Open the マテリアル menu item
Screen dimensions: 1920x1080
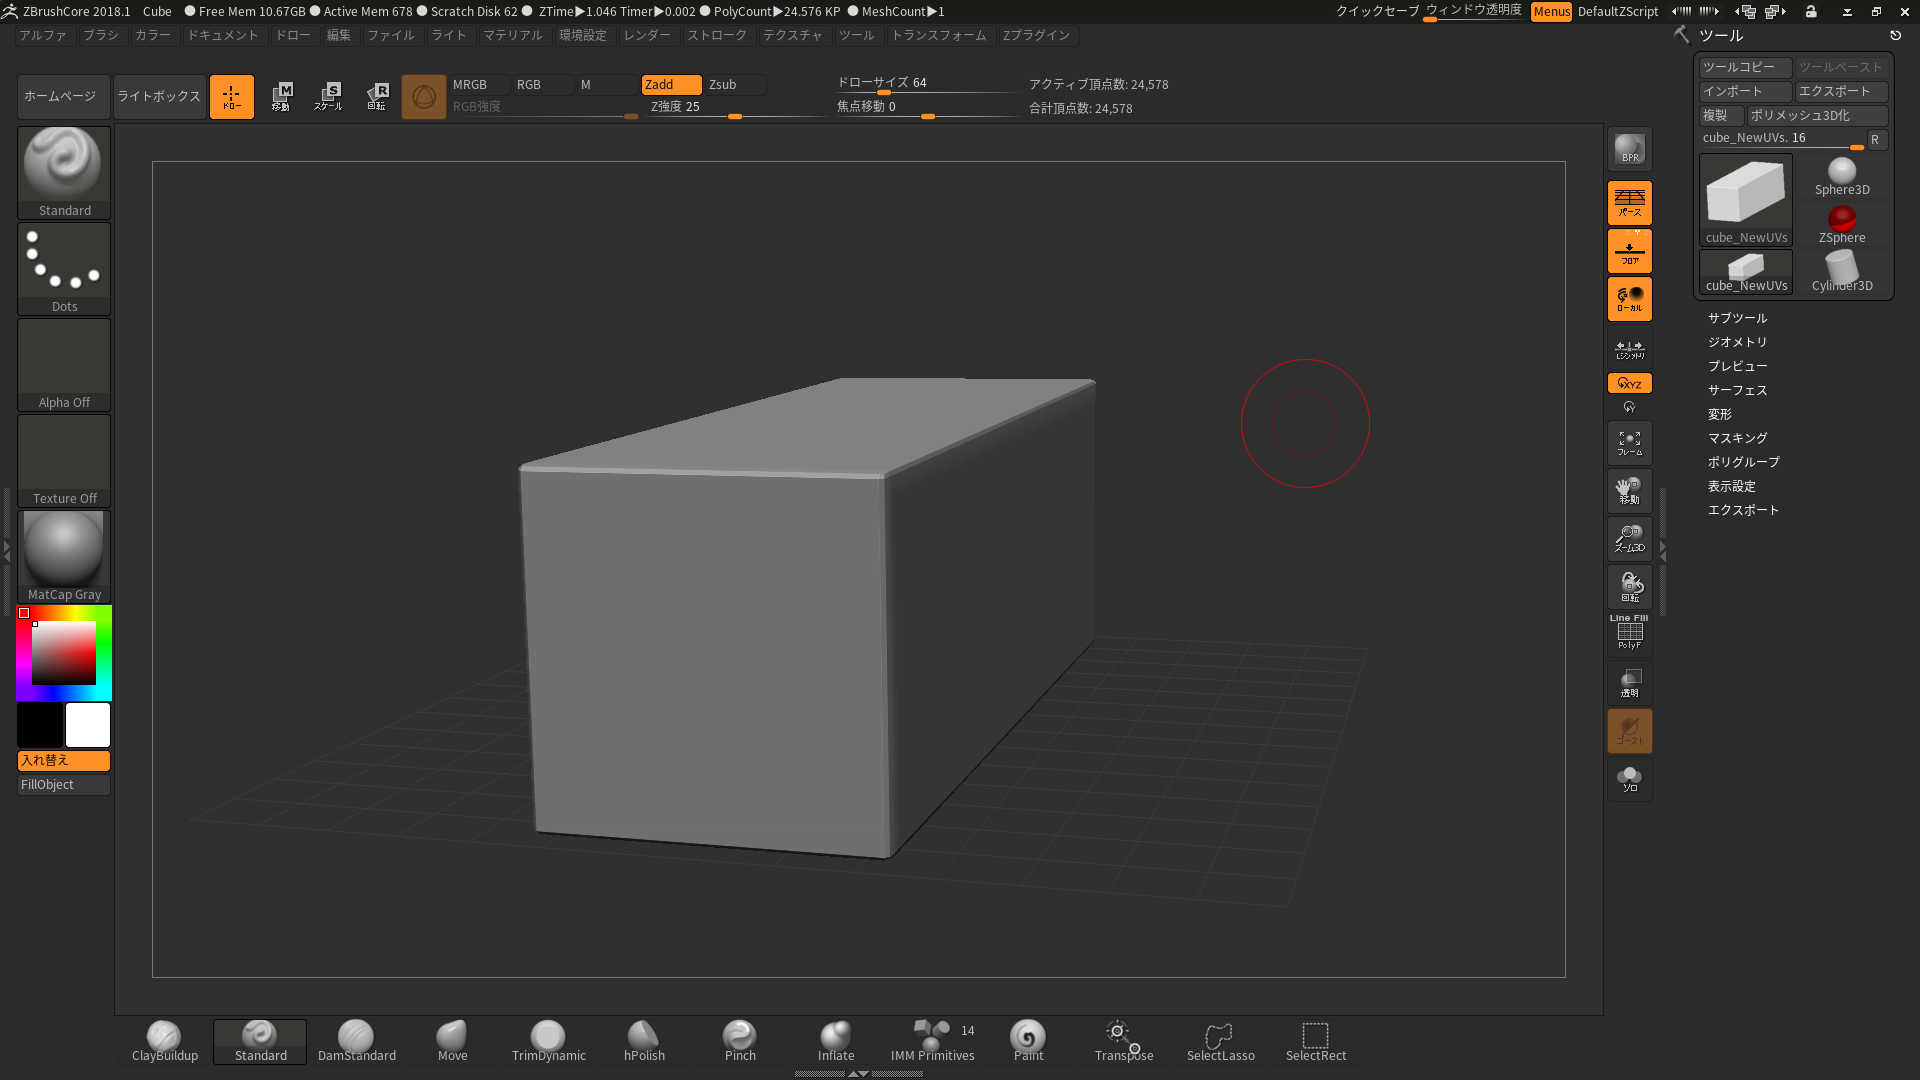(x=512, y=34)
